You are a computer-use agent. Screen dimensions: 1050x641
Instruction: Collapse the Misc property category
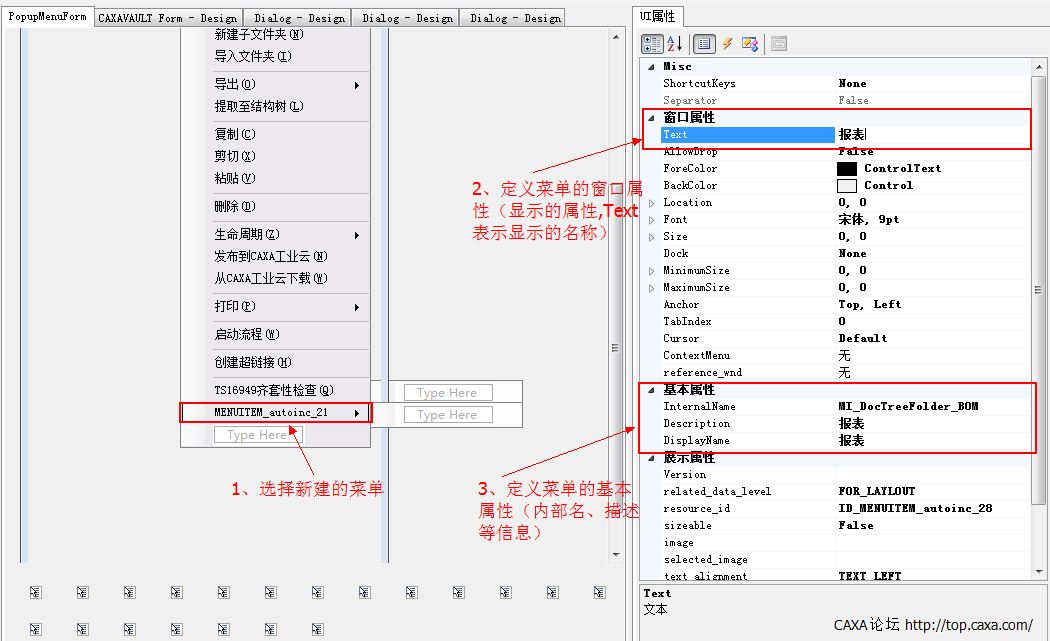pos(651,67)
